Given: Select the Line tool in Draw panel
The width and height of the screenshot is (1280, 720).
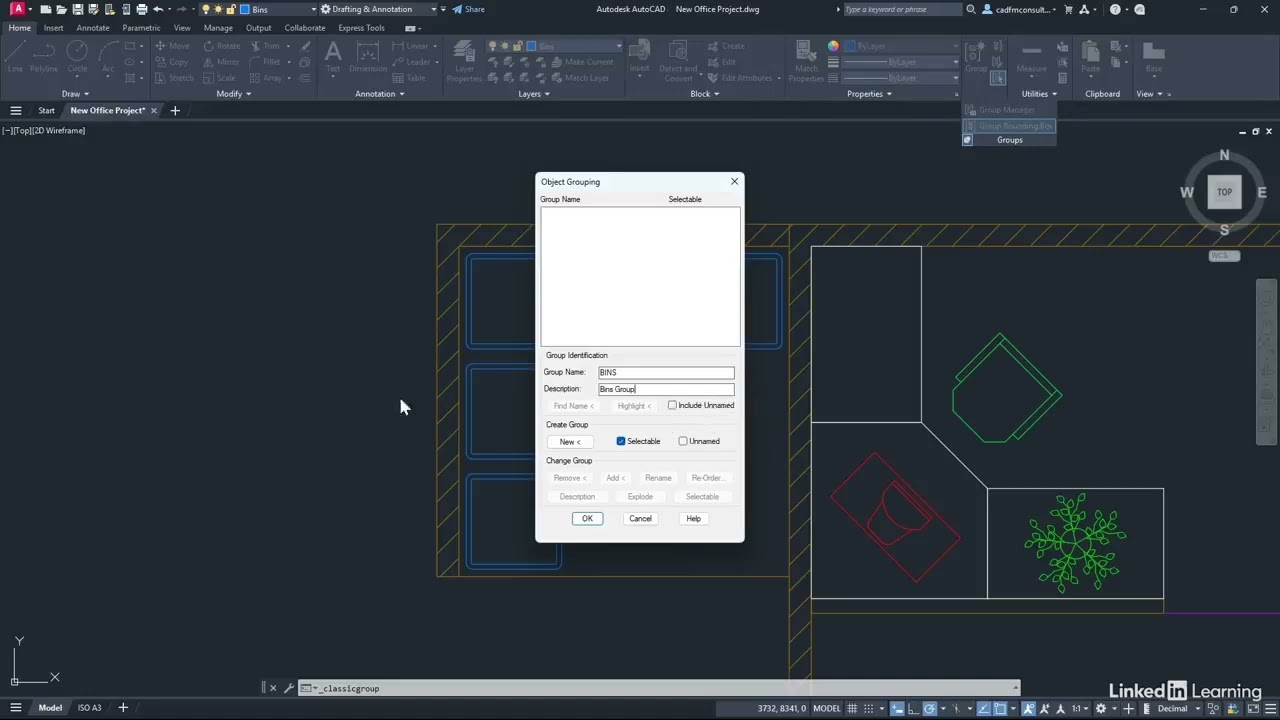Looking at the screenshot, I should pyautogui.click(x=15, y=57).
